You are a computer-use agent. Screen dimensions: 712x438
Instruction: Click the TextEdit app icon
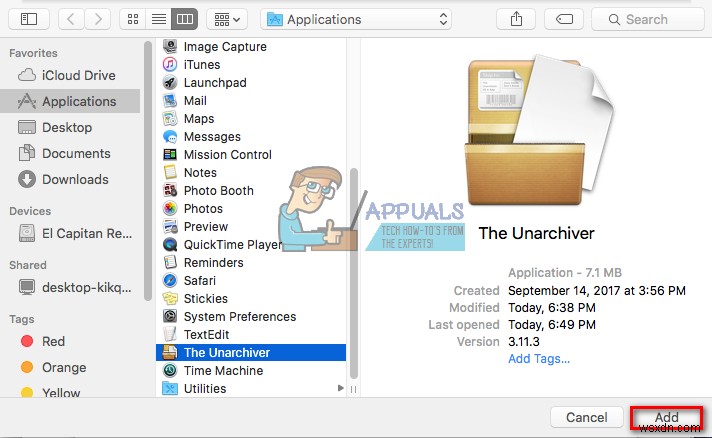(x=170, y=335)
